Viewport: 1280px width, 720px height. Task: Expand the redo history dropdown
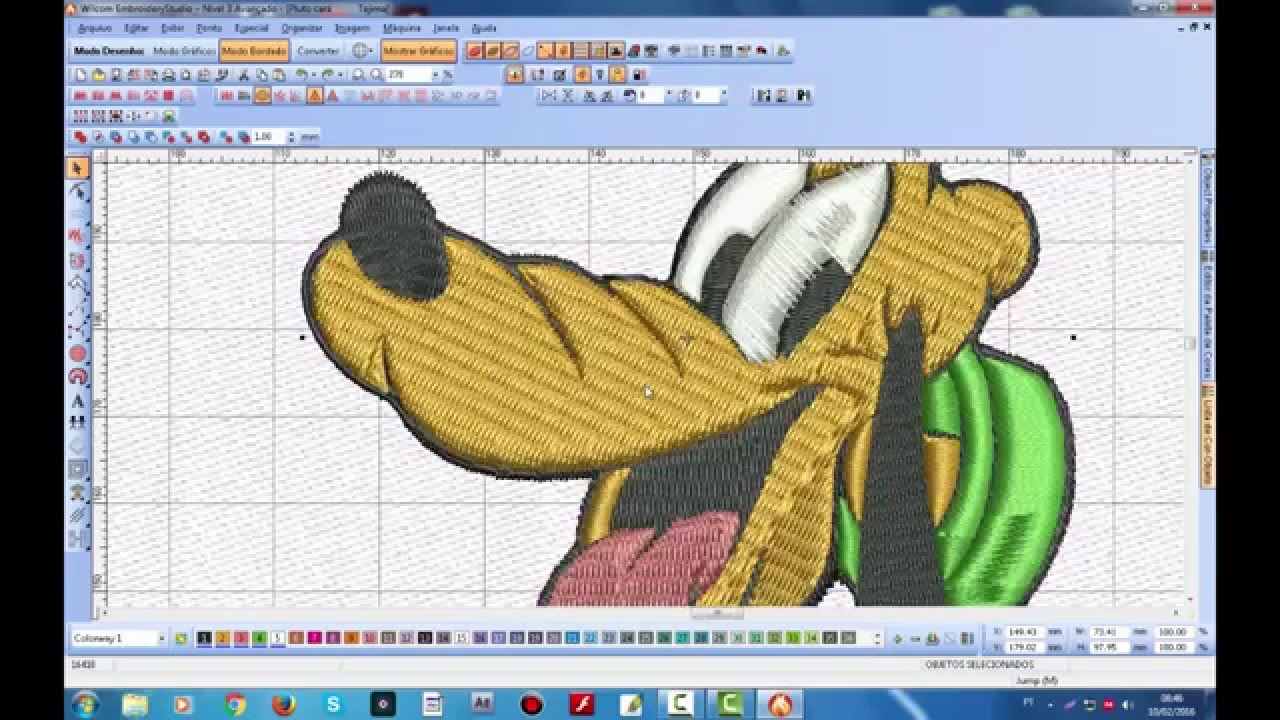click(x=340, y=75)
